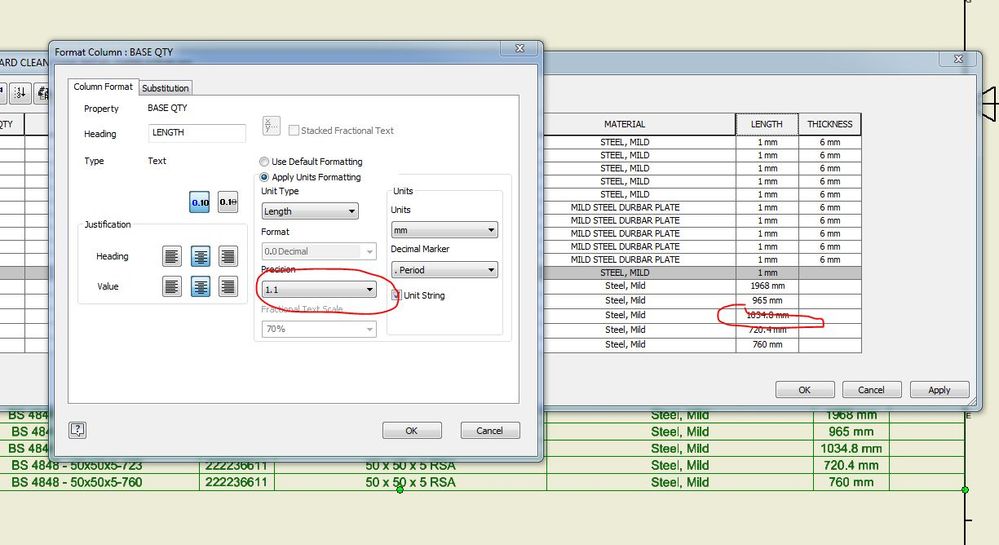Image resolution: width=999 pixels, height=545 pixels.
Task: Right-justify the Heading text
Action: [227, 256]
